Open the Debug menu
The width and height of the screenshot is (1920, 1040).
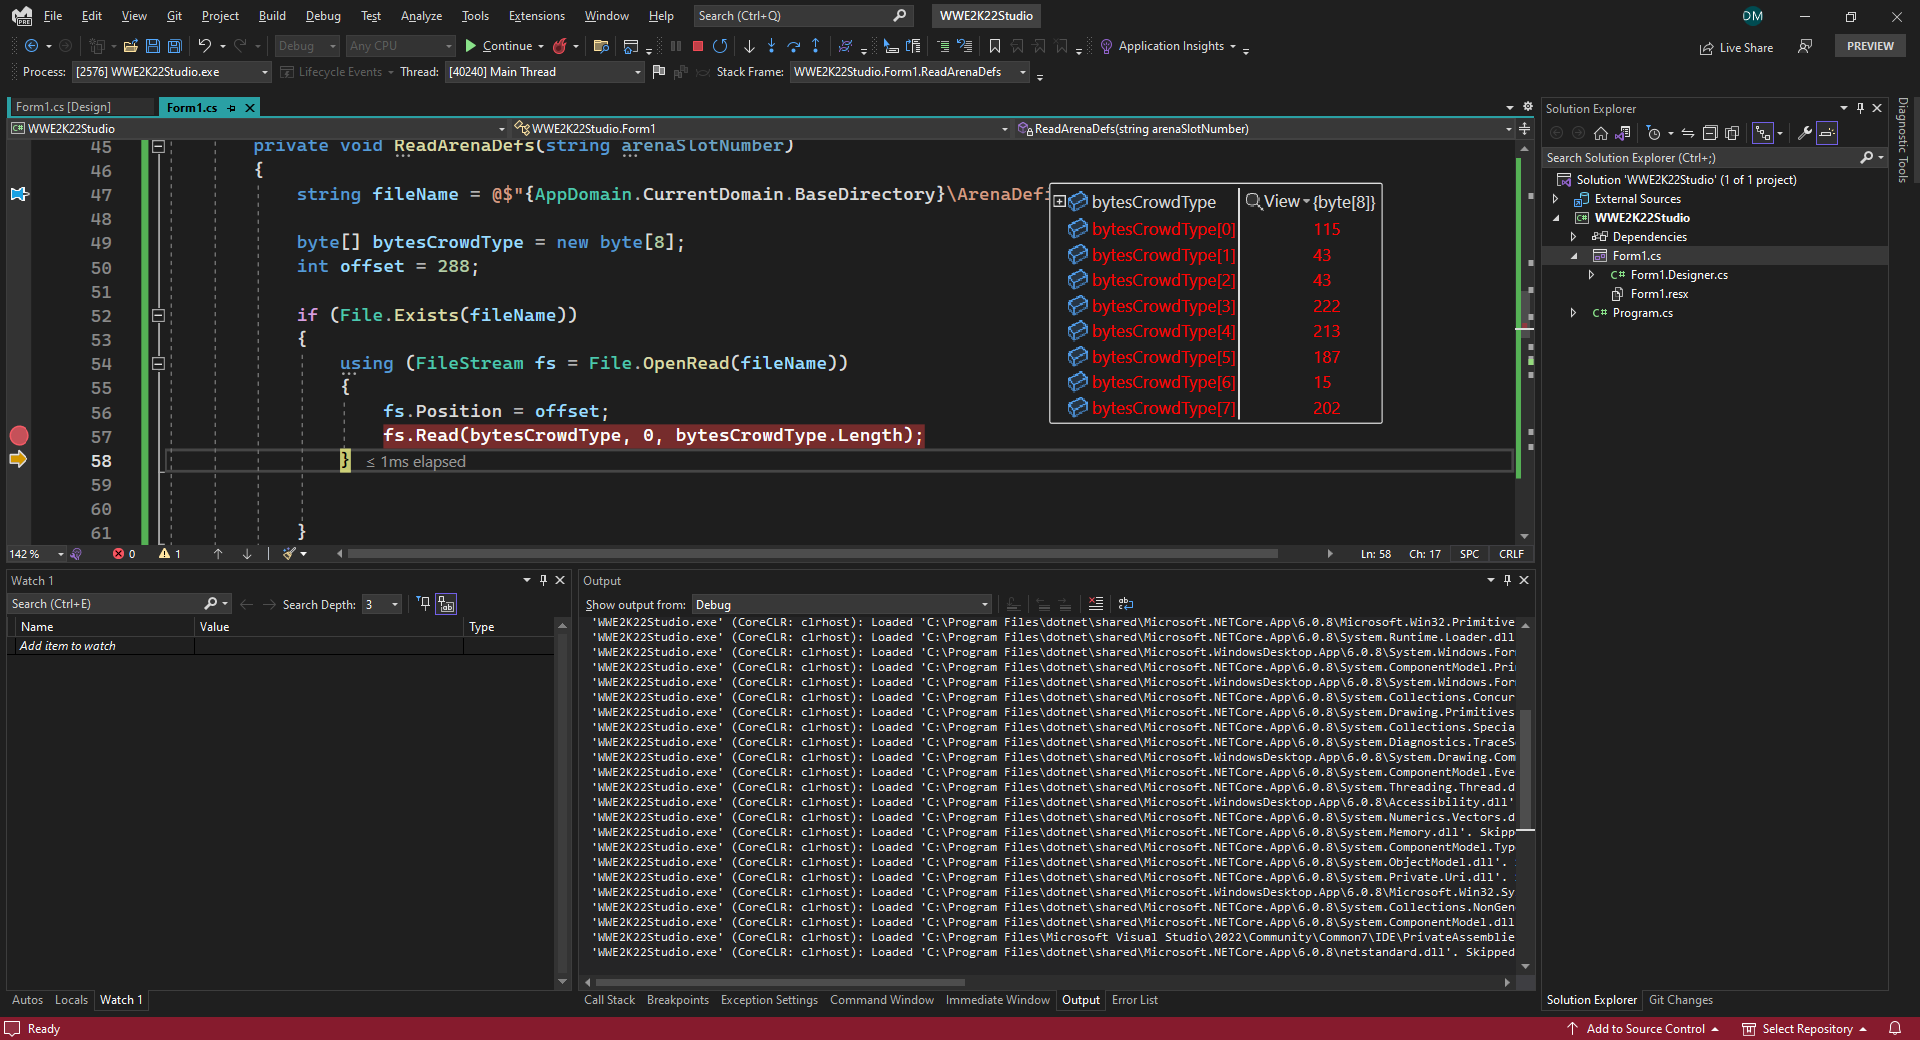pyautogui.click(x=323, y=16)
